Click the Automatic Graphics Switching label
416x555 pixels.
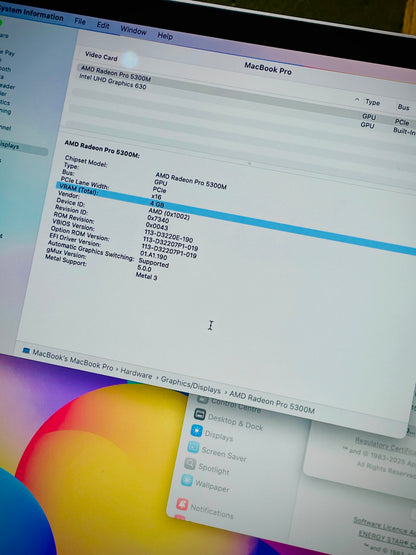91,251
